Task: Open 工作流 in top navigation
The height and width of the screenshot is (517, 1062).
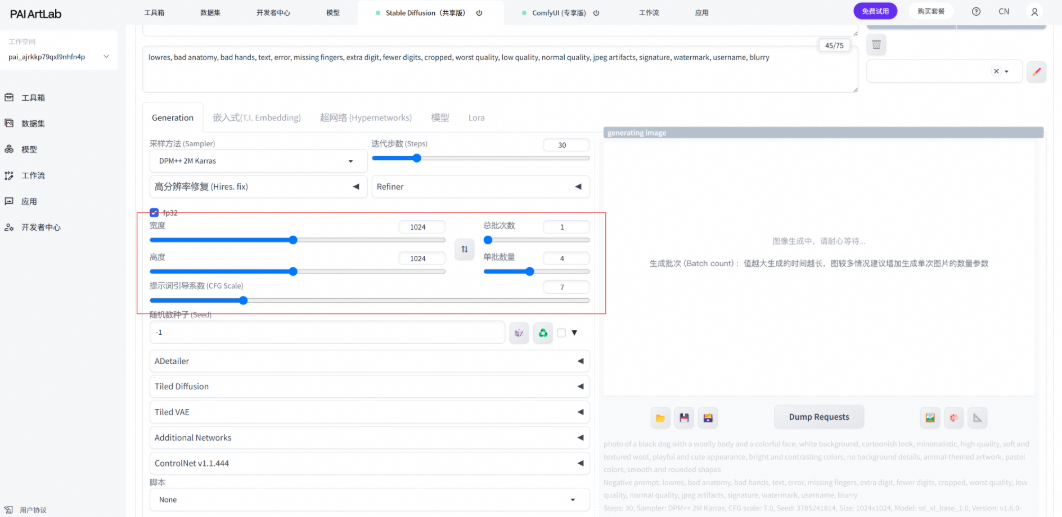Action: (x=650, y=13)
